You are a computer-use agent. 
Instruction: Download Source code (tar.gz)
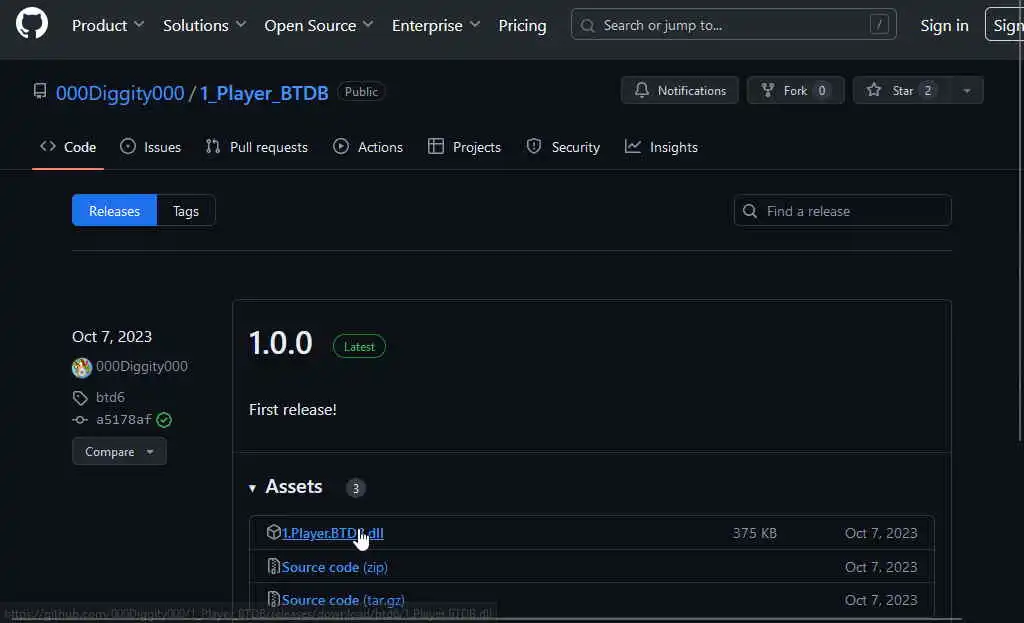[343, 599]
